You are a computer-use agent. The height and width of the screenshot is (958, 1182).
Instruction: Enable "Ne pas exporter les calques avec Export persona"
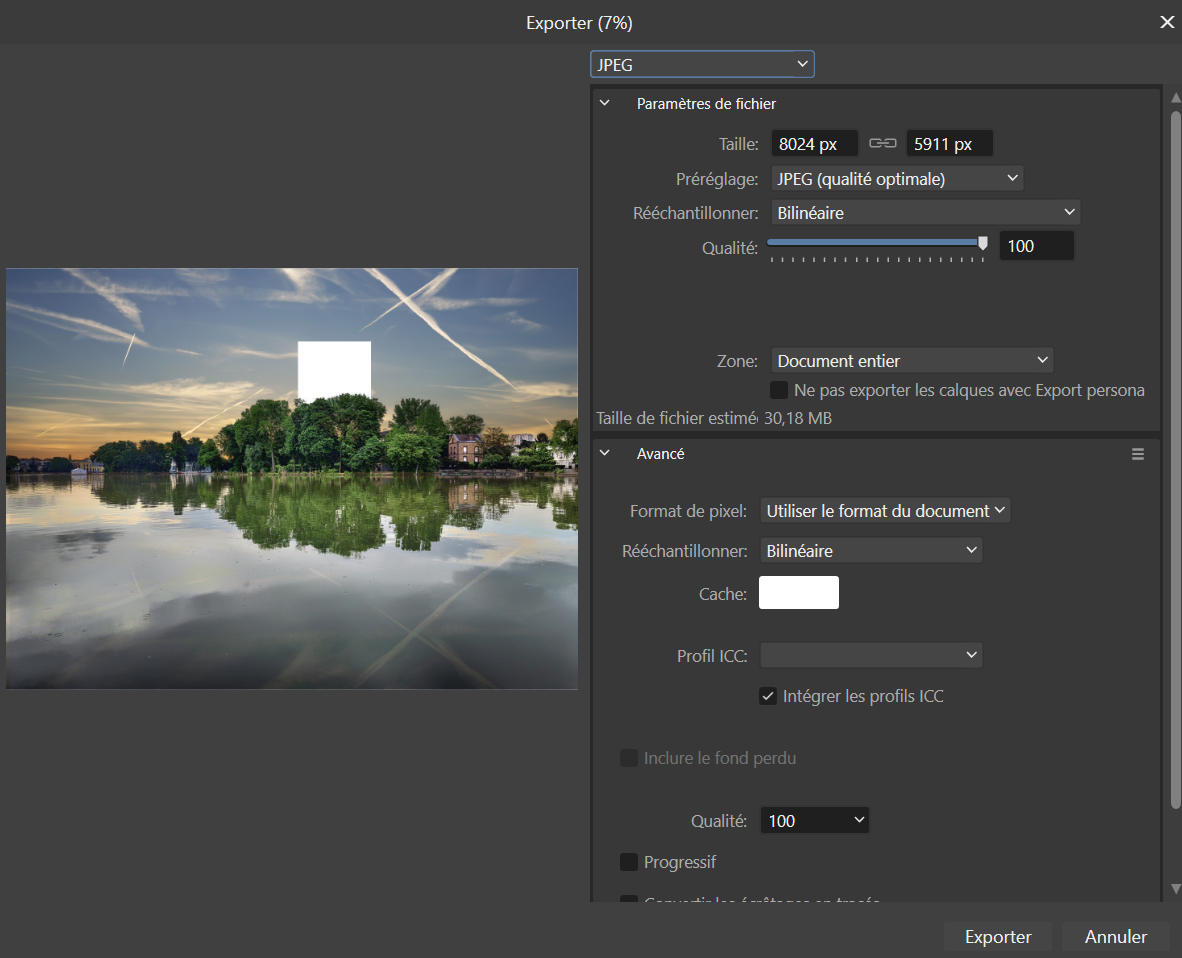coord(777,390)
